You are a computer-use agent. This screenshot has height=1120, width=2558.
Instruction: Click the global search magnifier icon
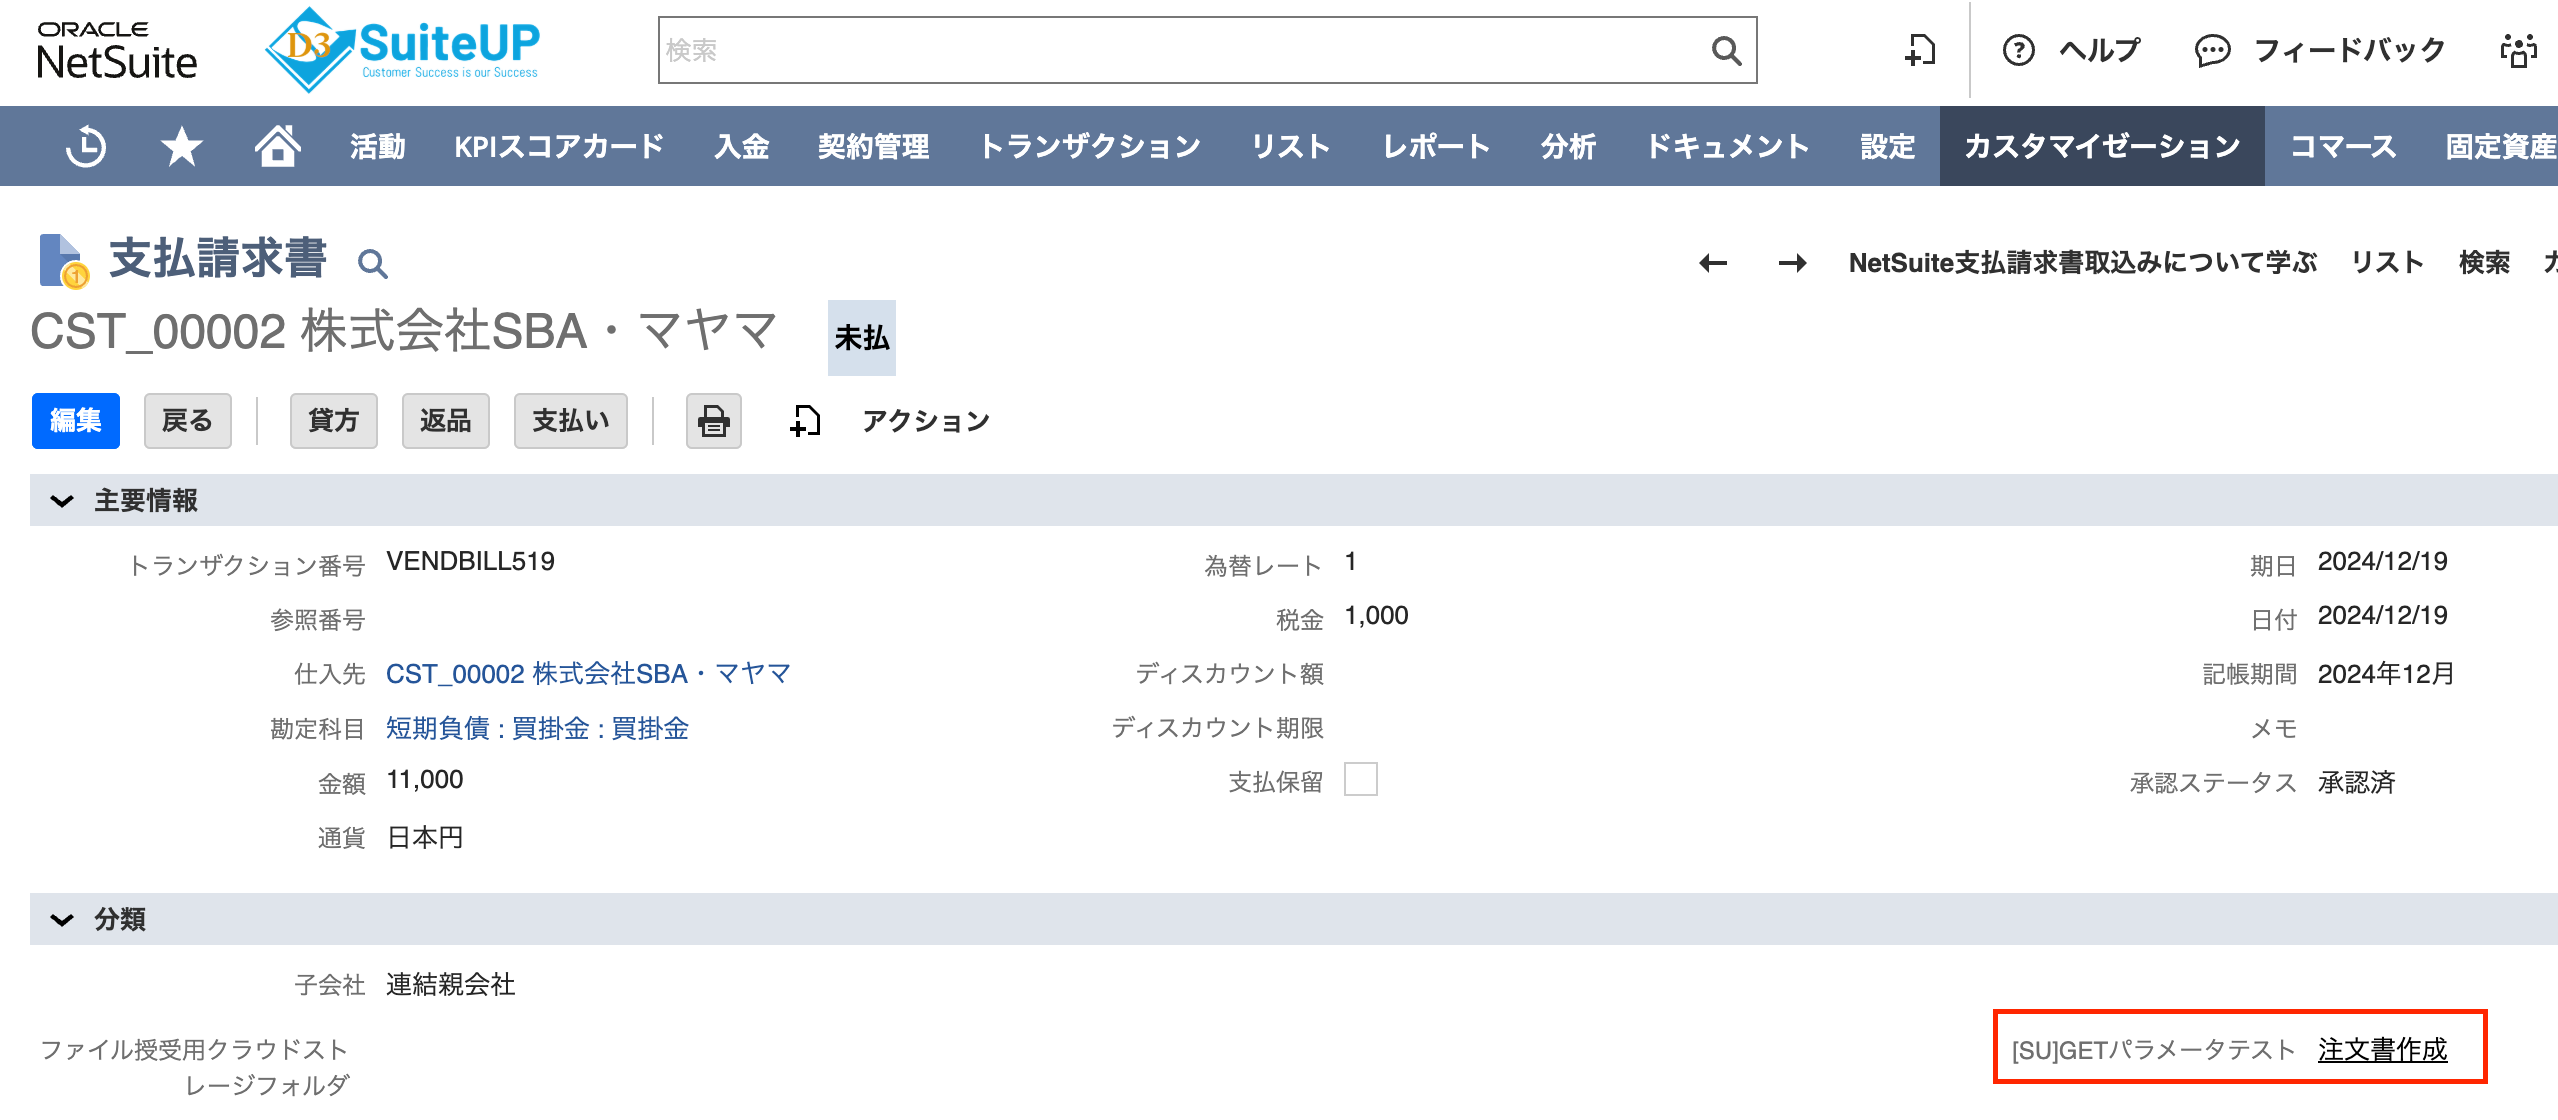1726,50
